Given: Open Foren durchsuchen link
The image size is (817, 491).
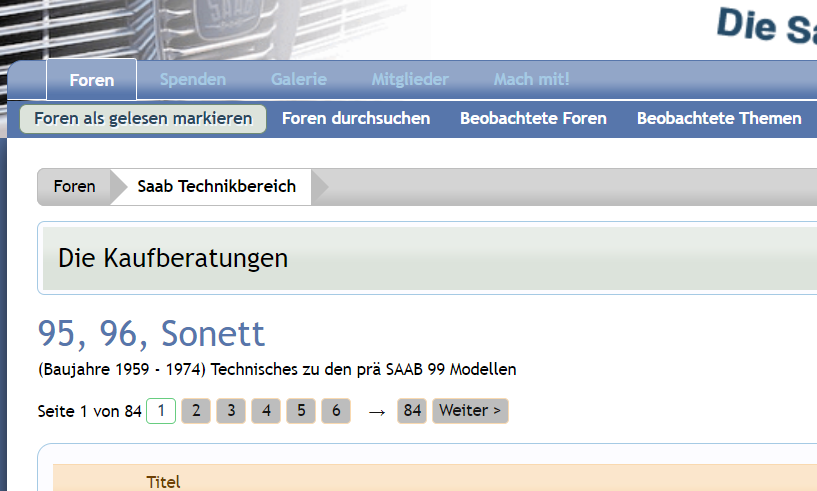Looking at the screenshot, I should point(356,119).
